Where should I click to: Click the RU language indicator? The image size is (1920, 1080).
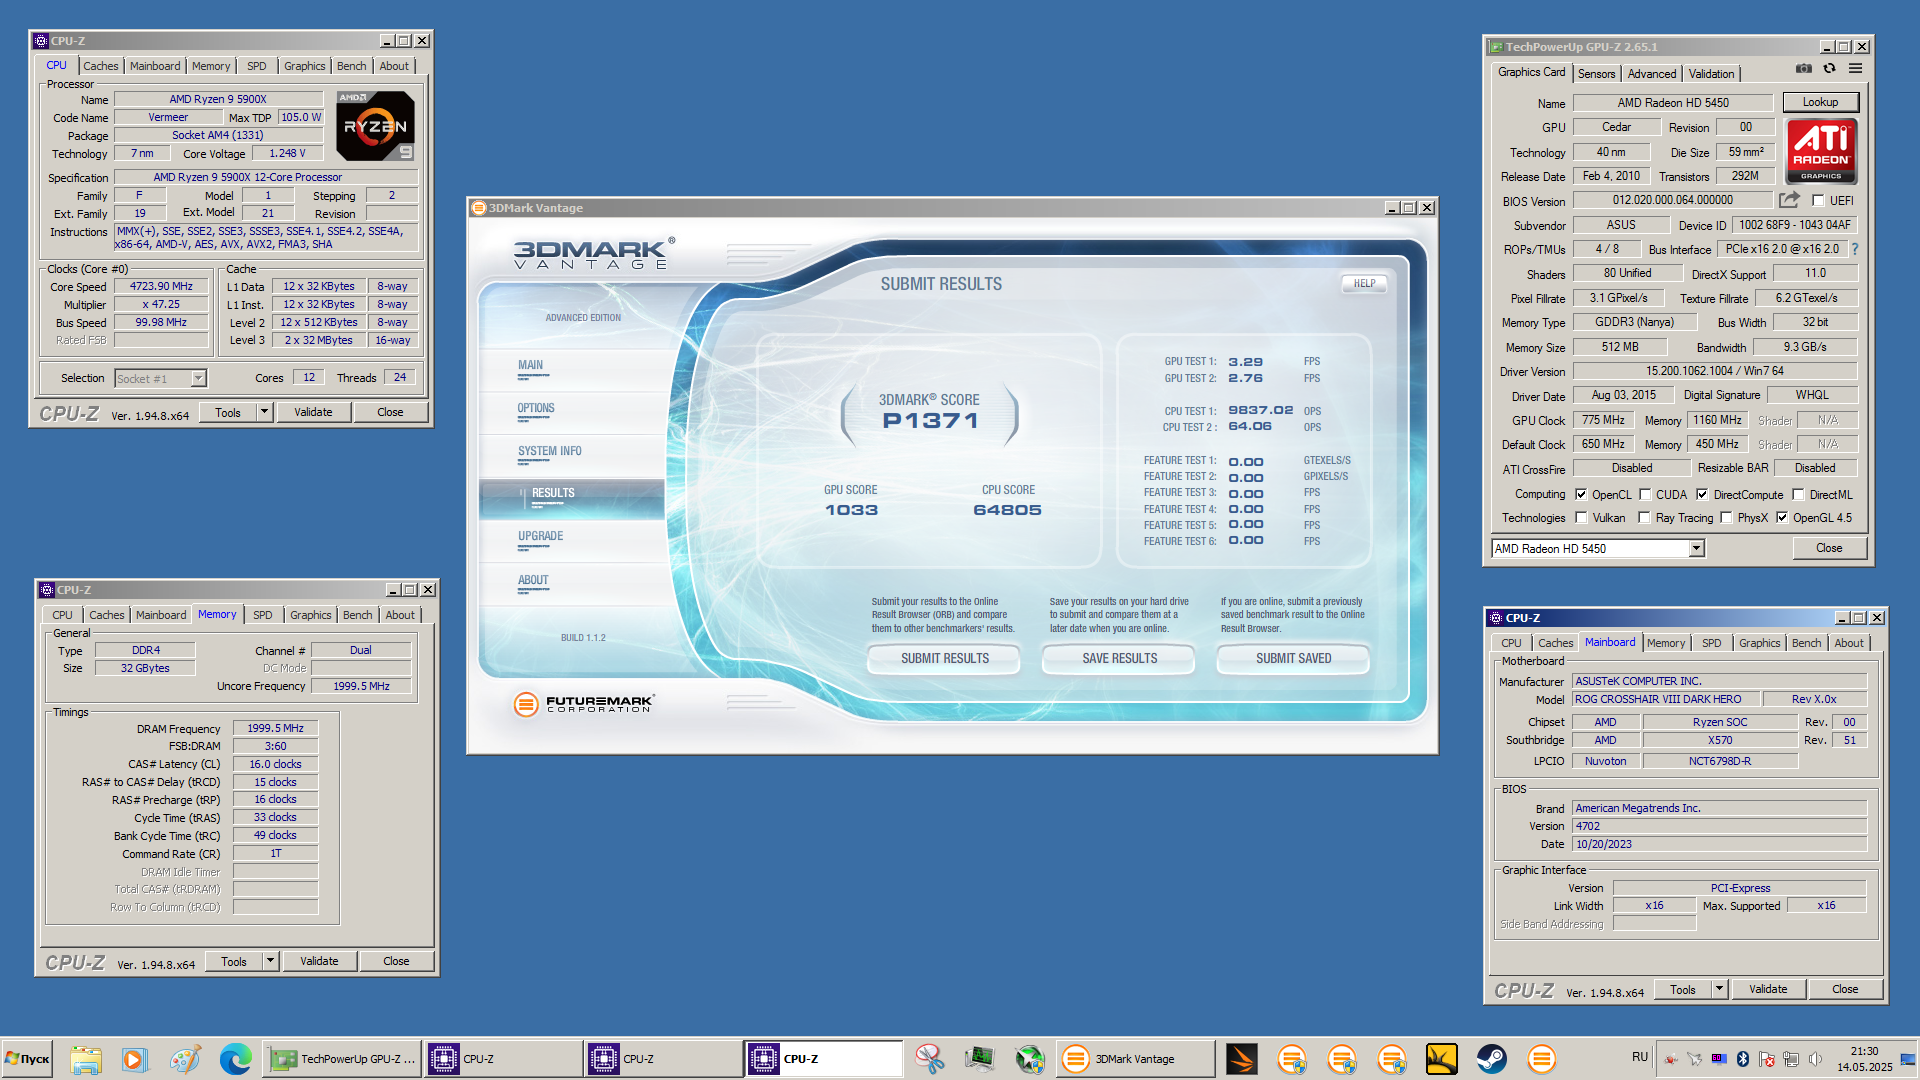1640,1057
